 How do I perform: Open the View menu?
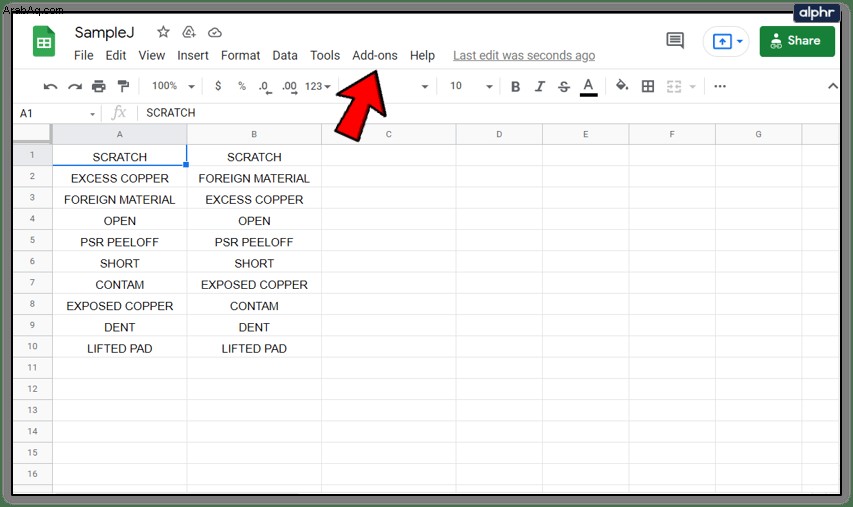151,55
